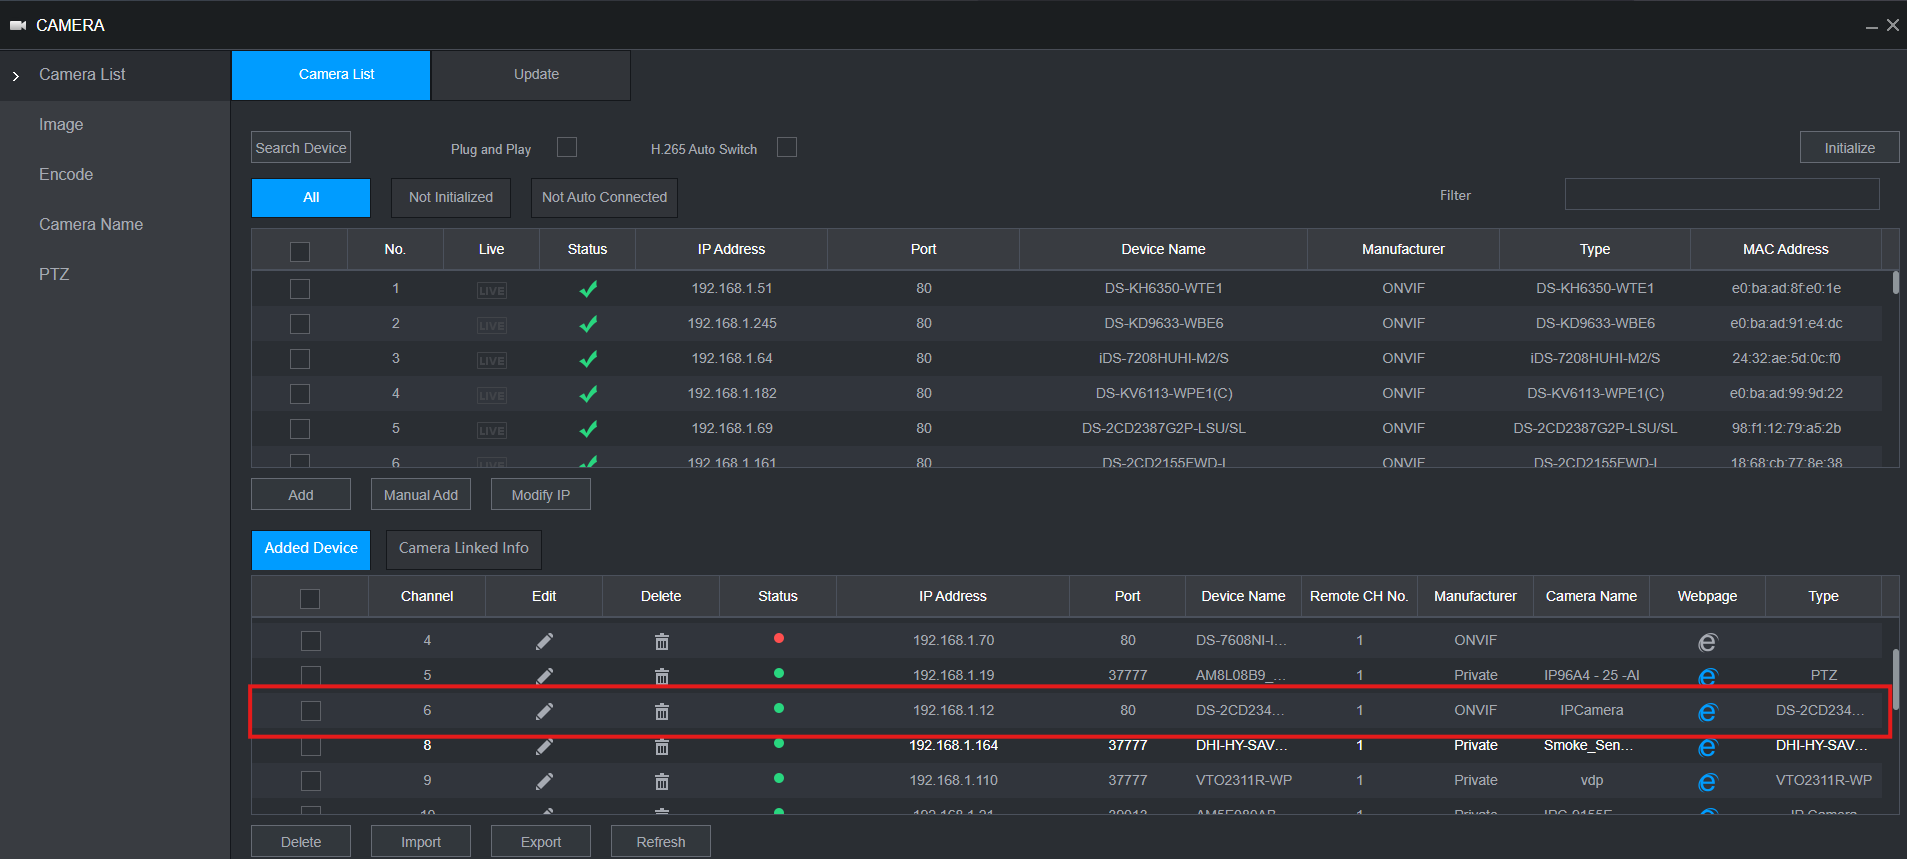This screenshot has width=1907, height=859.
Task: Click the Manual Add button
Action: click(421, 495)
